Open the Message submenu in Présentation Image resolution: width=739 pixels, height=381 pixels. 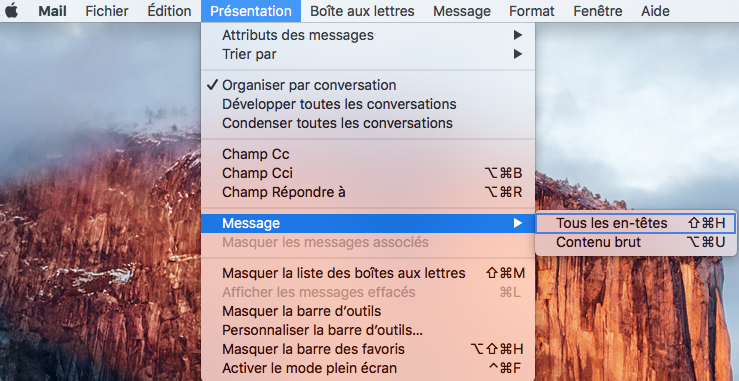(368, 223)
